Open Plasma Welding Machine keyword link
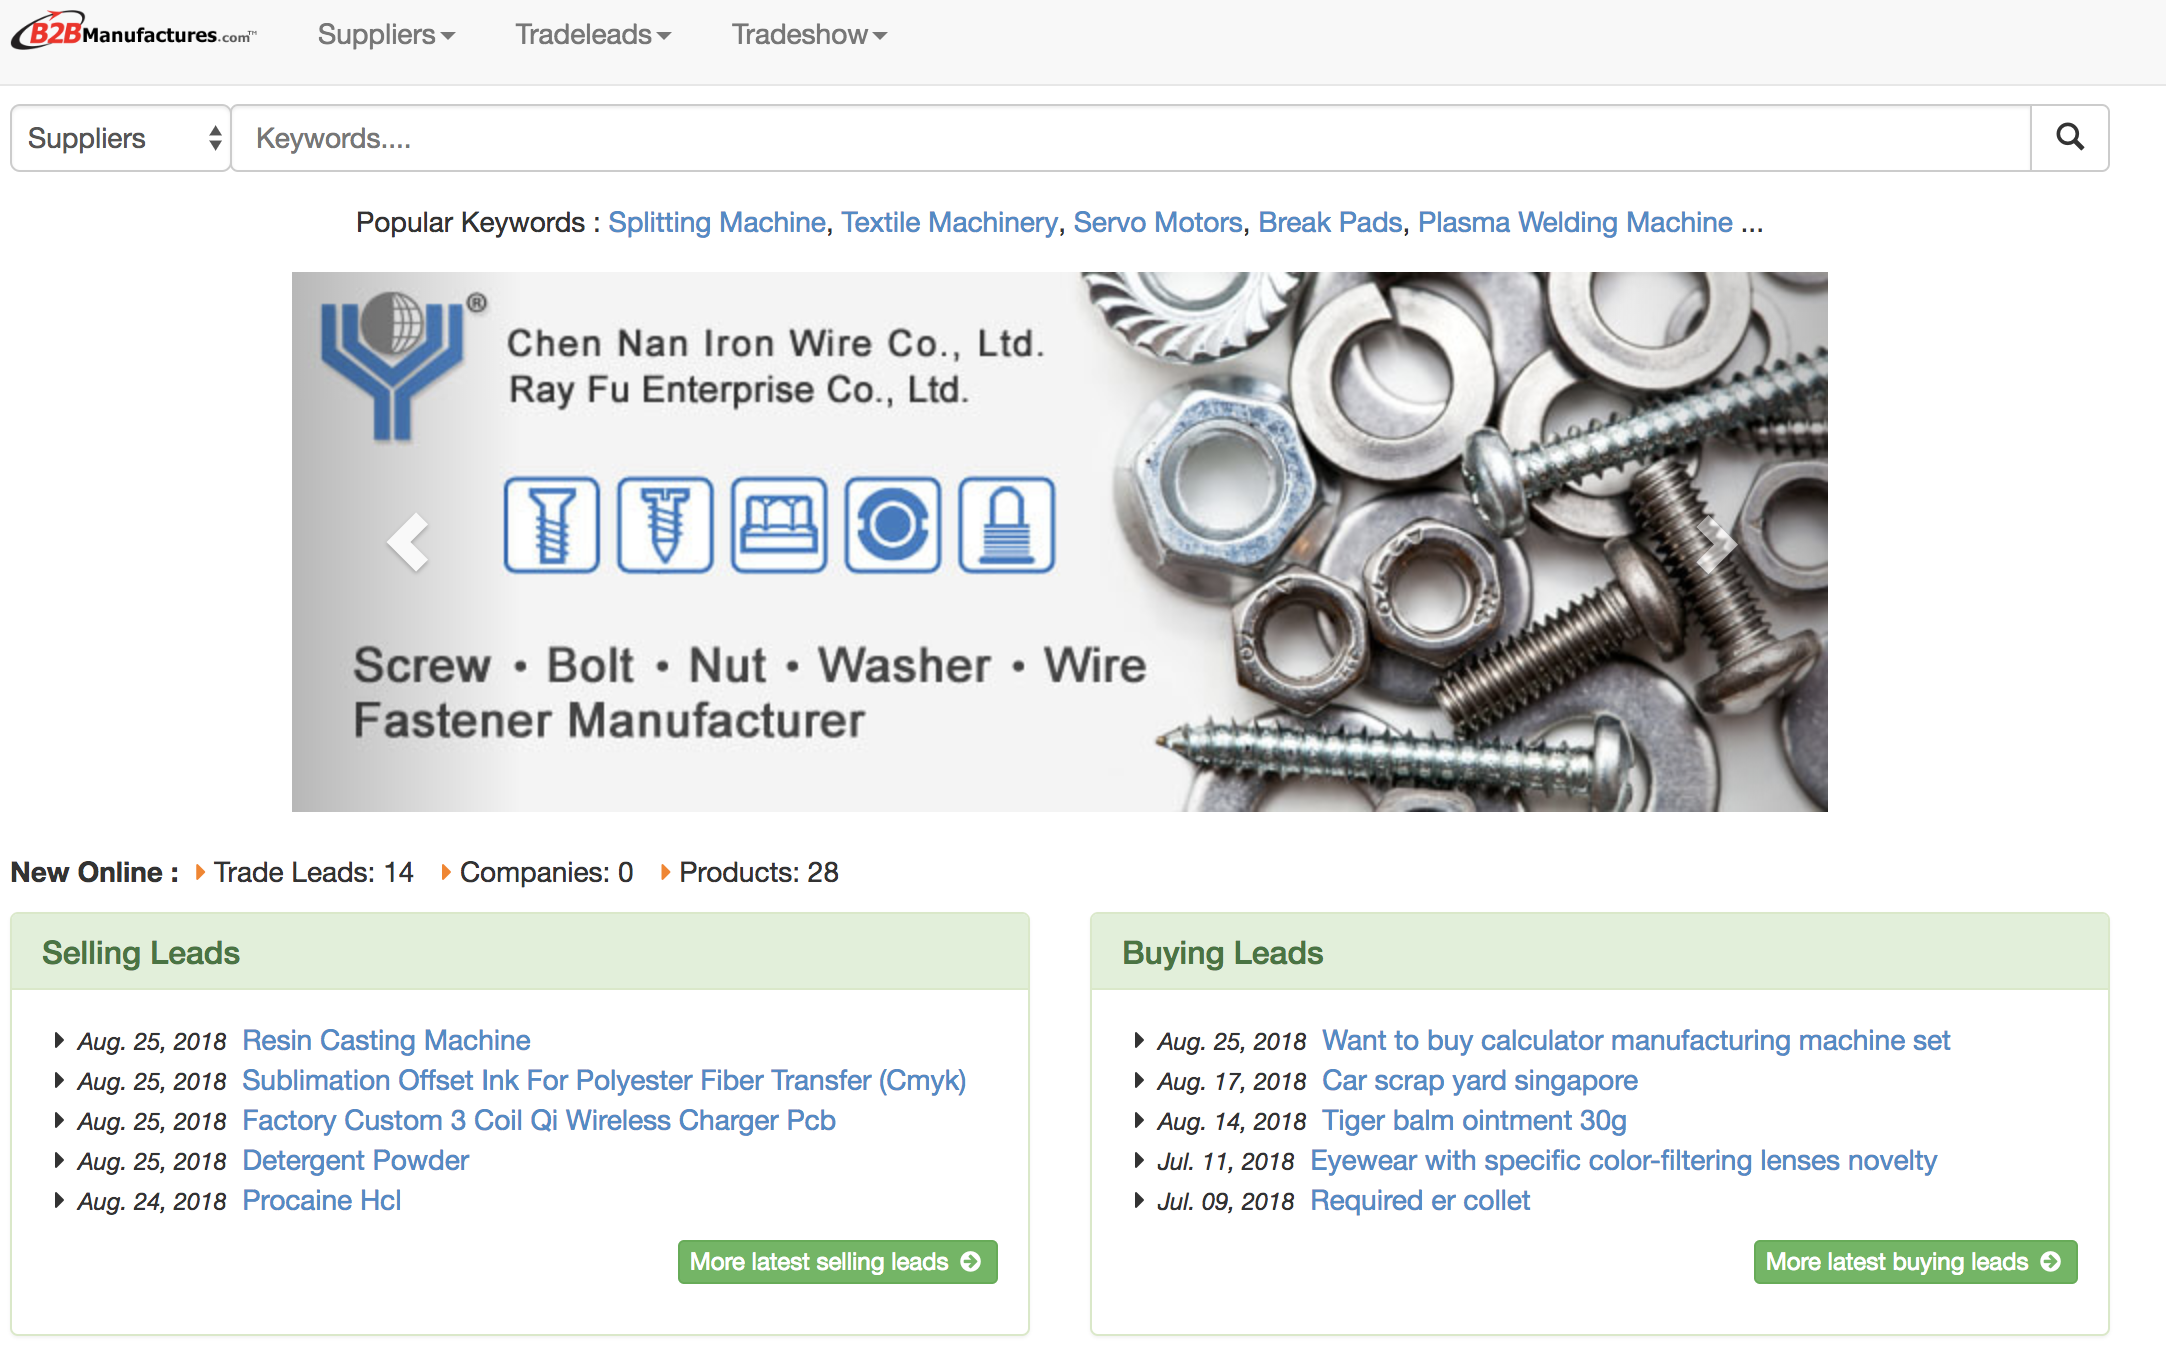 (1575, 222)
